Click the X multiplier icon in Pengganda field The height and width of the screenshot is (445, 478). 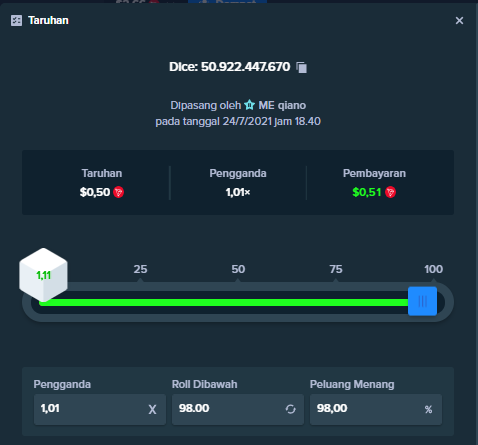[152, 409]
